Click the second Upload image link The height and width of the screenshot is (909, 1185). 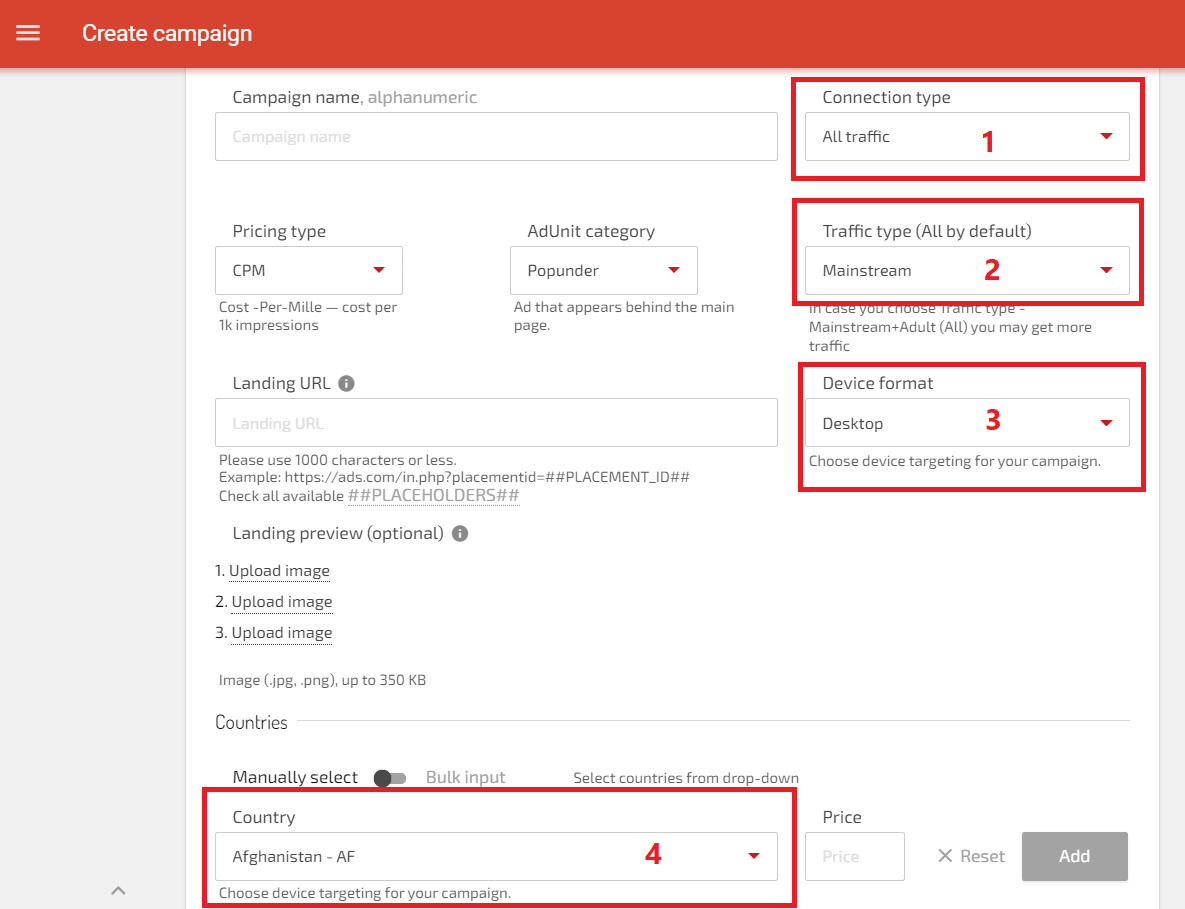click(281, 602)
